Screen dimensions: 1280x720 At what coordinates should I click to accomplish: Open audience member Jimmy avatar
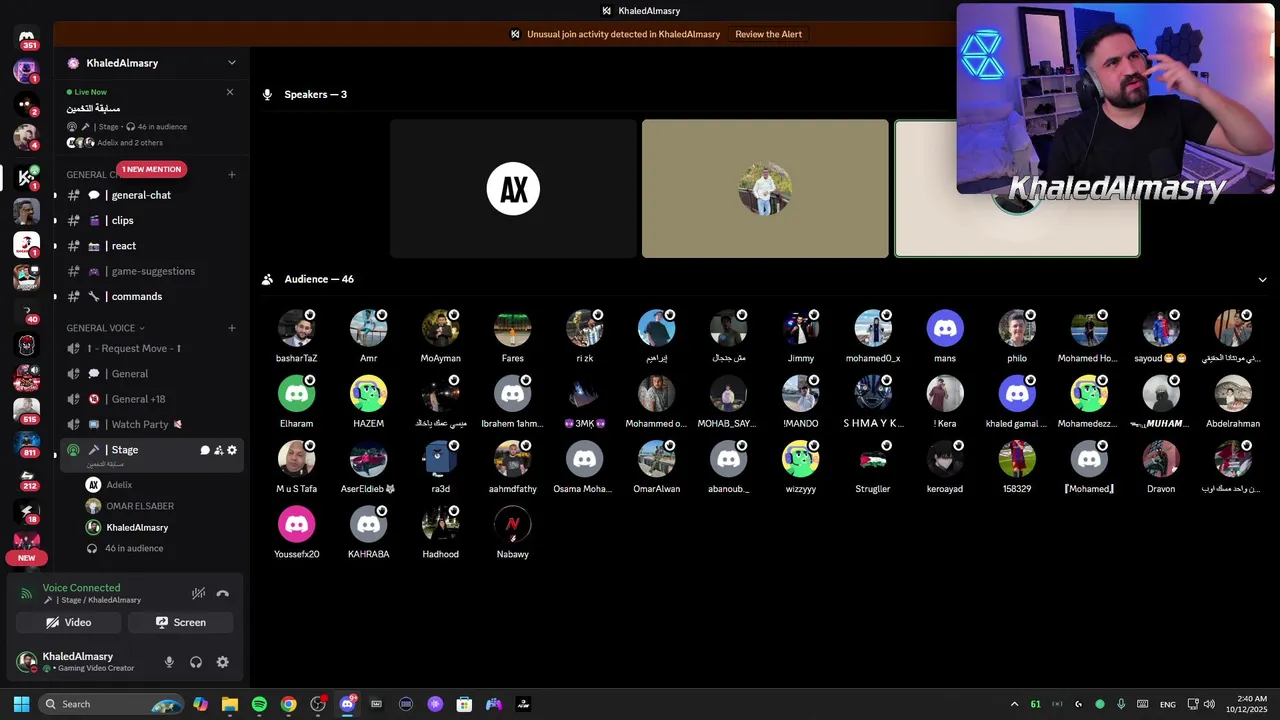click(x=800, y=328)
